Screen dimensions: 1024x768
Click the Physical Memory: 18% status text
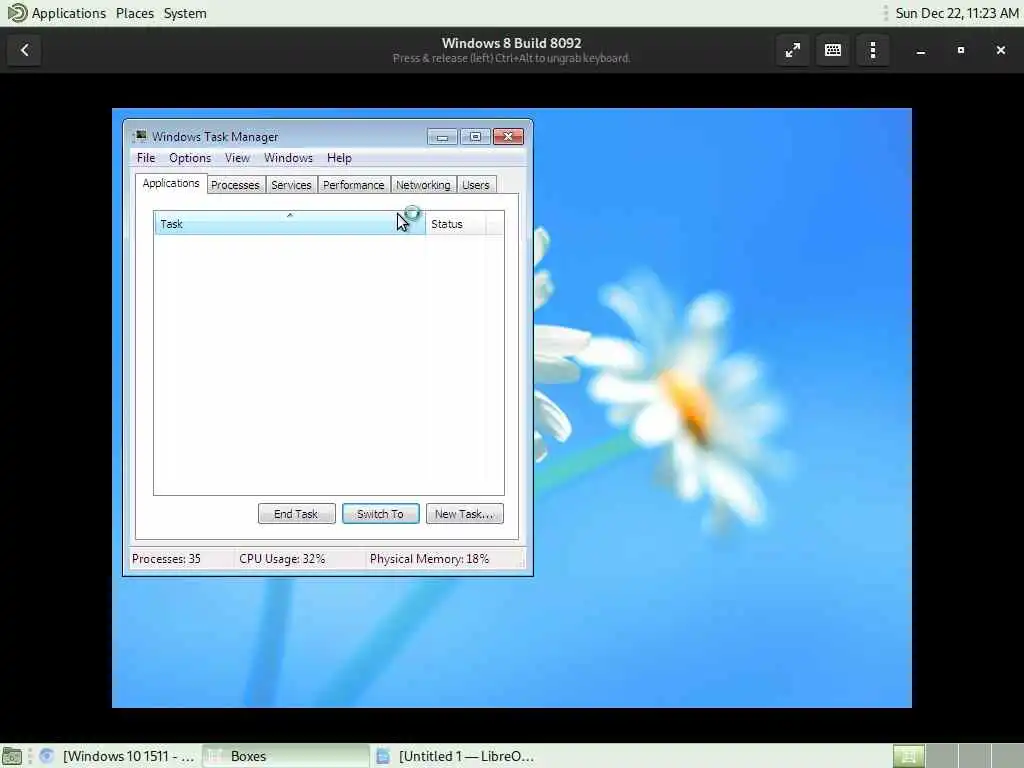pyautogui.click(x=429, y=559)
